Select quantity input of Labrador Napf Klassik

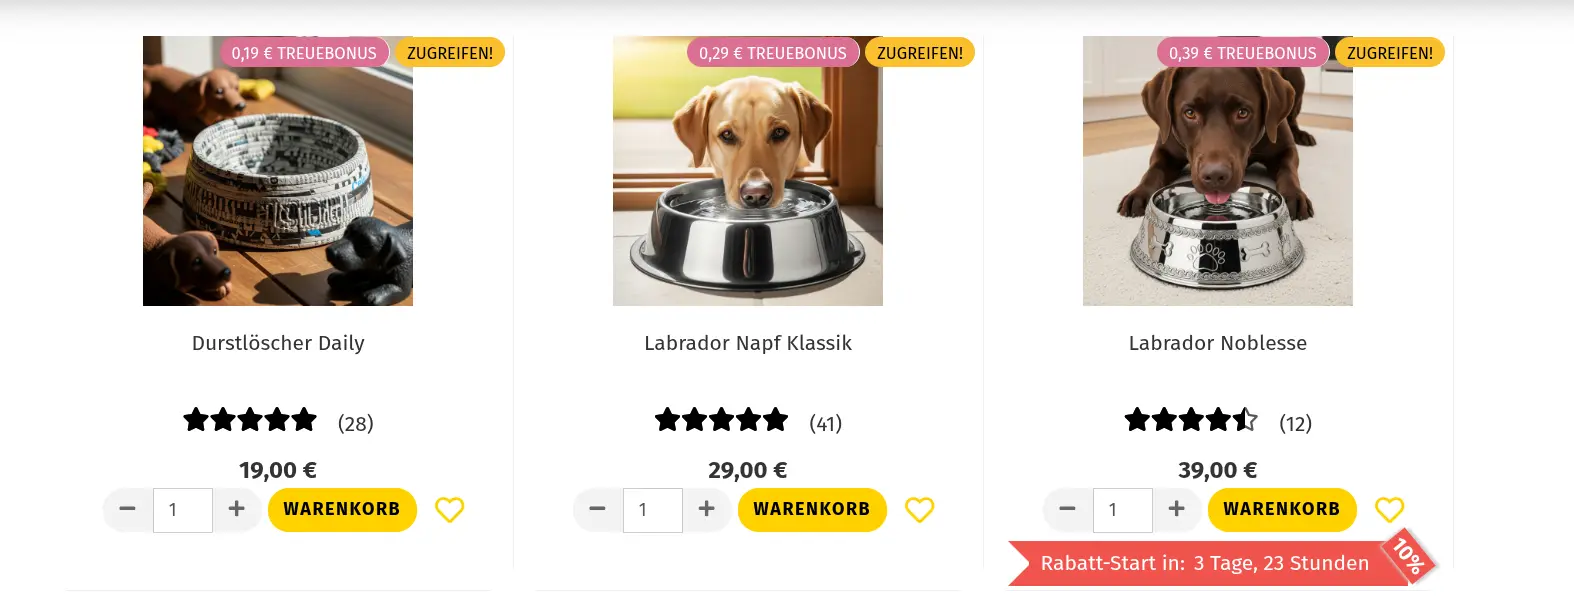[653, 510]
